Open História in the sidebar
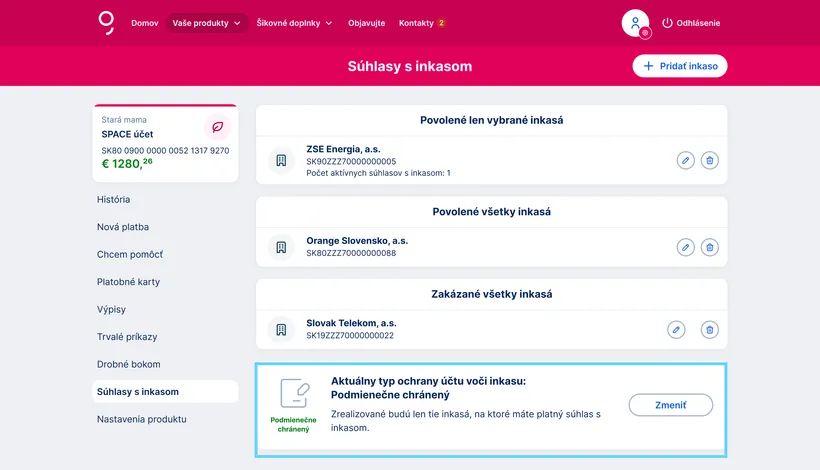The width and height of the screenshot is (820, 470). click(x=114, y=200)
